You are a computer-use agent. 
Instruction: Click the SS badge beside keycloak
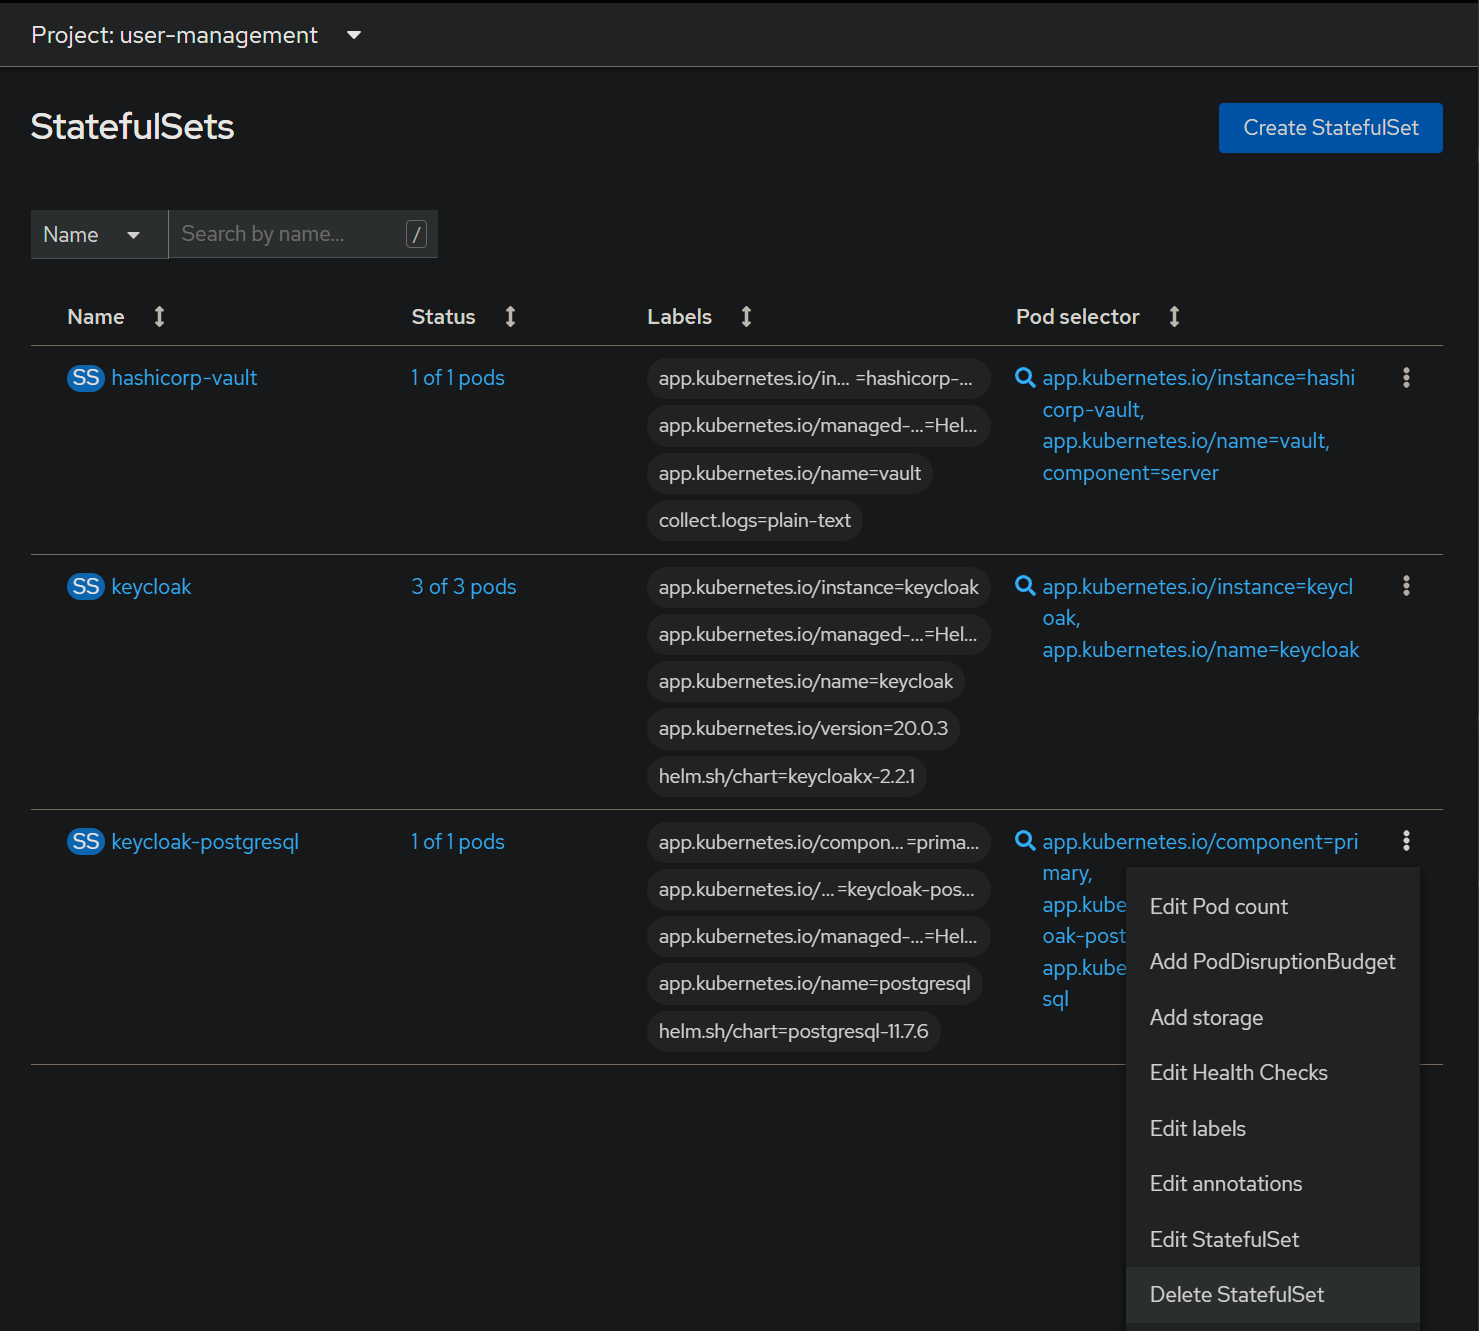click(86, 587)
